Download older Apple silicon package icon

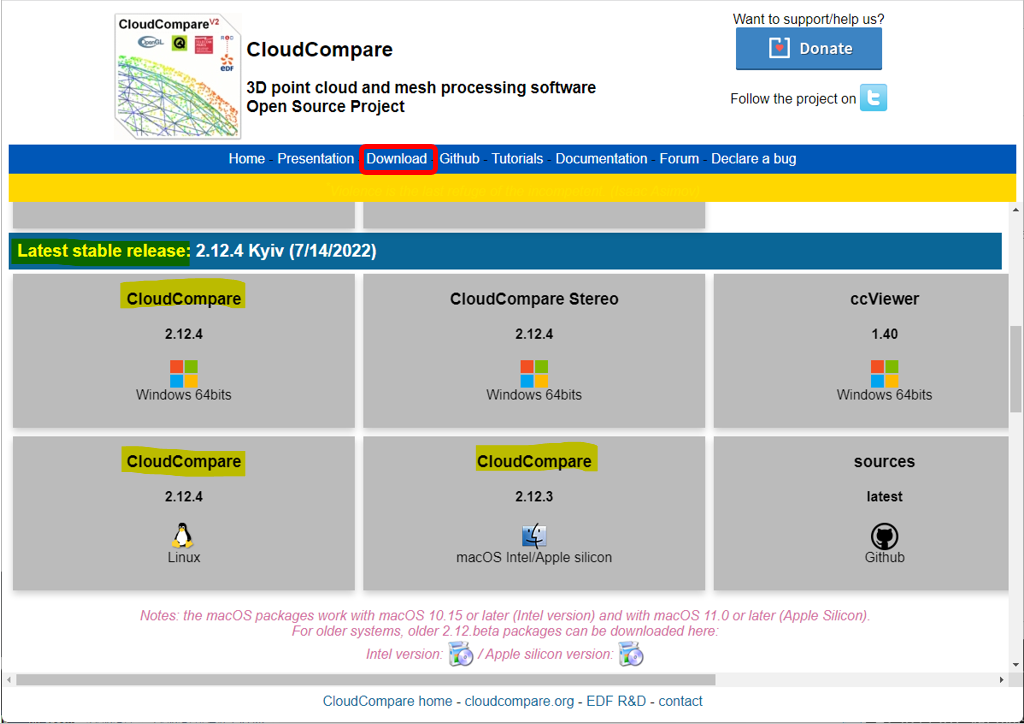631,655
